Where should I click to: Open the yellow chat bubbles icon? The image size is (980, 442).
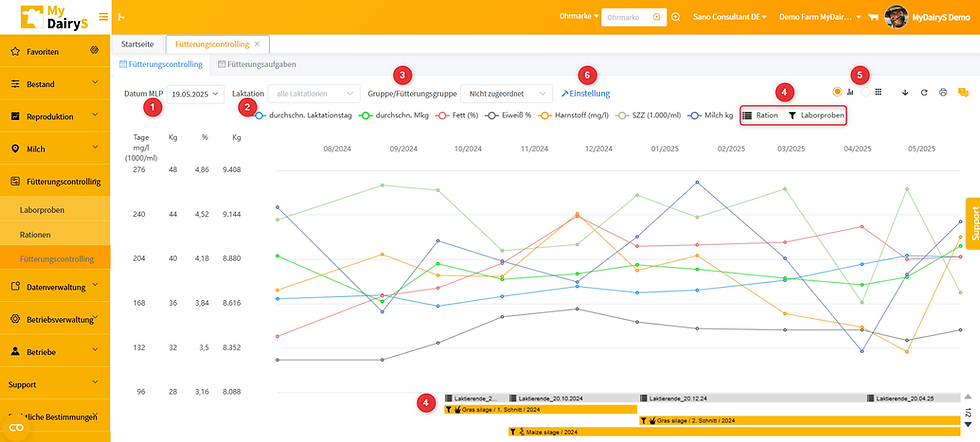coord(963,93)
